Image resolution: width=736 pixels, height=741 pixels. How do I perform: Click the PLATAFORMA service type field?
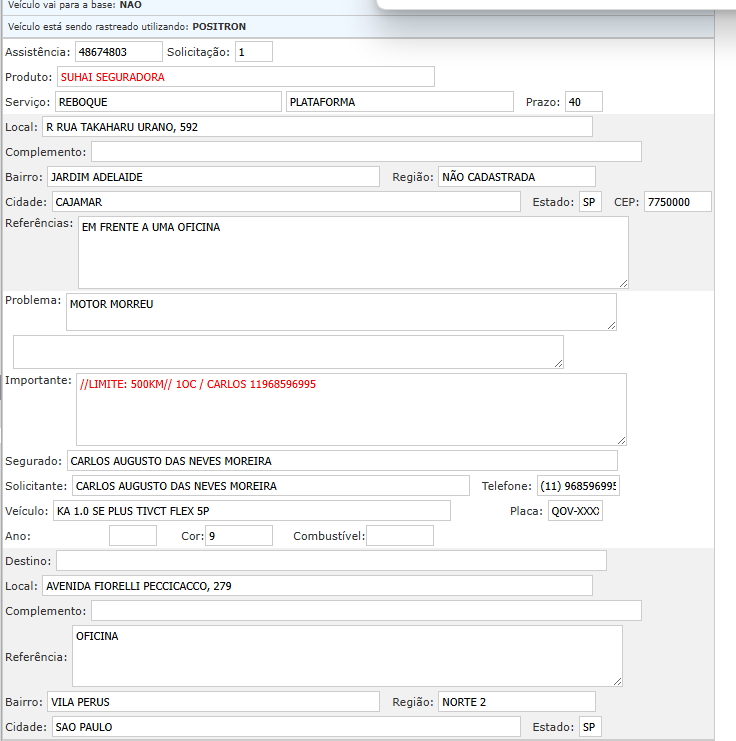click(x=398, y=102)
